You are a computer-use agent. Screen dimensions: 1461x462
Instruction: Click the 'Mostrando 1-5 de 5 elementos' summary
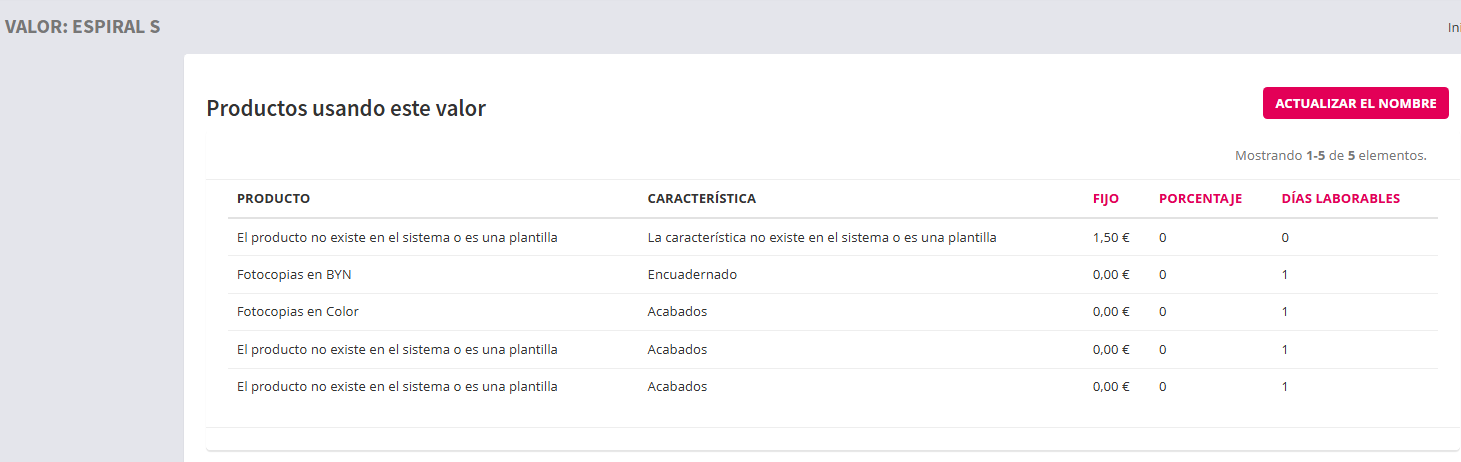coord(1330,155)
